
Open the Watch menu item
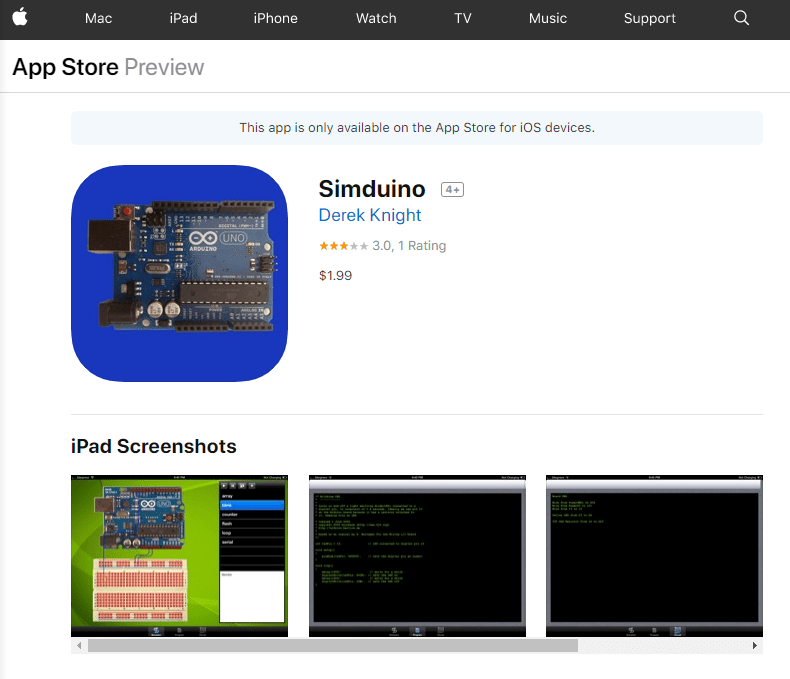click(x=376, y=19)
